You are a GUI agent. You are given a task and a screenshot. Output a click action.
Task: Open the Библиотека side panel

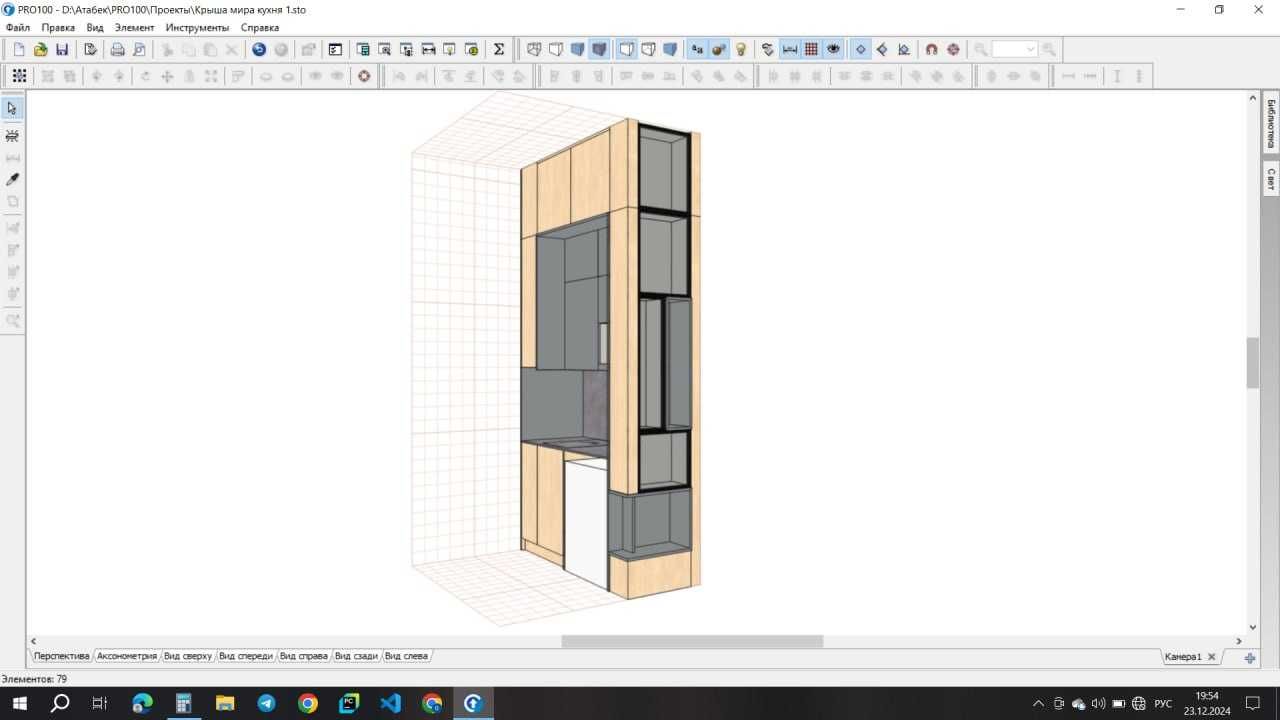pyautogui.click(x=1271, y=124)
